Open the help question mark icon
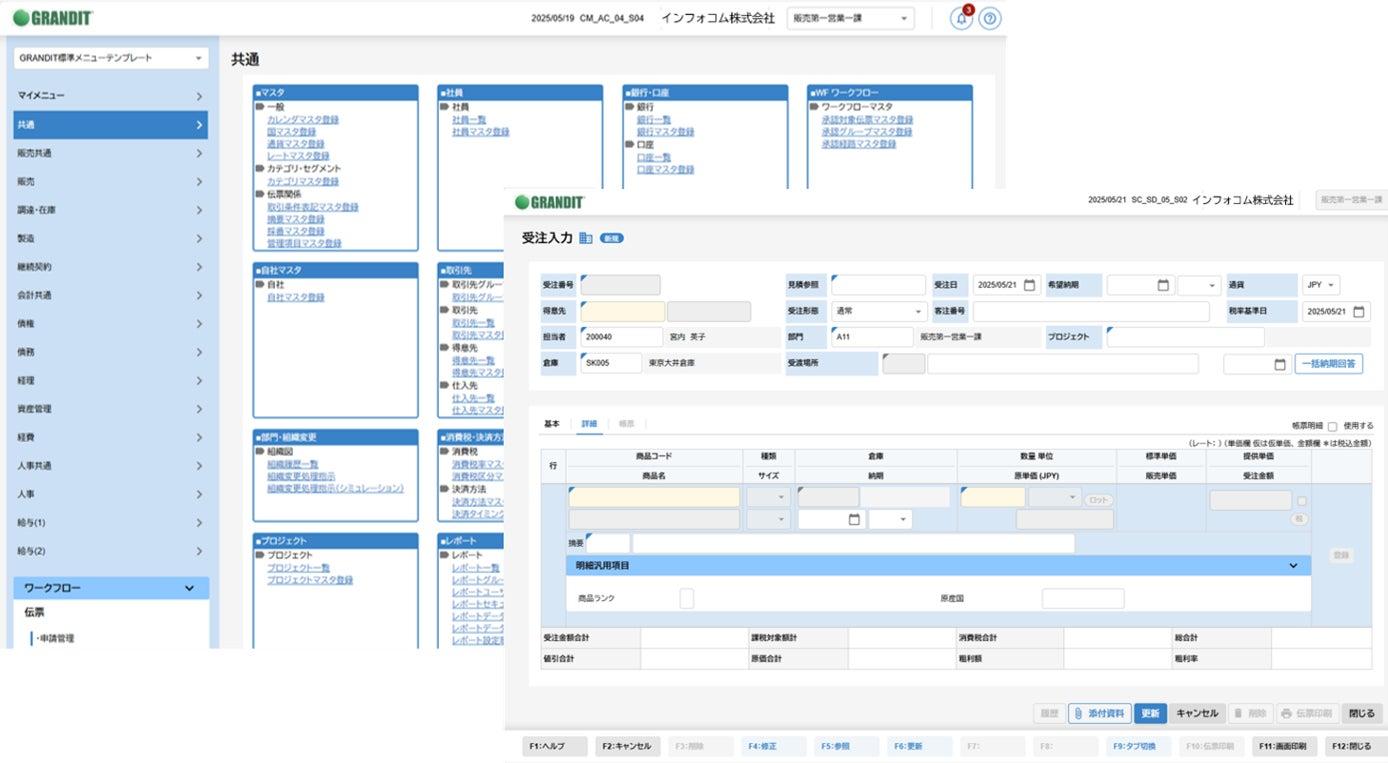Screen dimensions: 1388x763 (x=990, y=18)
